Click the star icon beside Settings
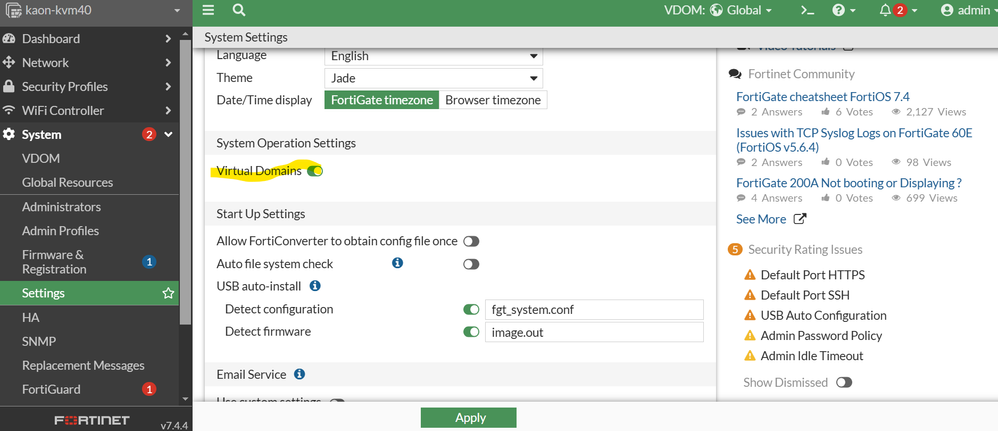 [x=168, y=293]
